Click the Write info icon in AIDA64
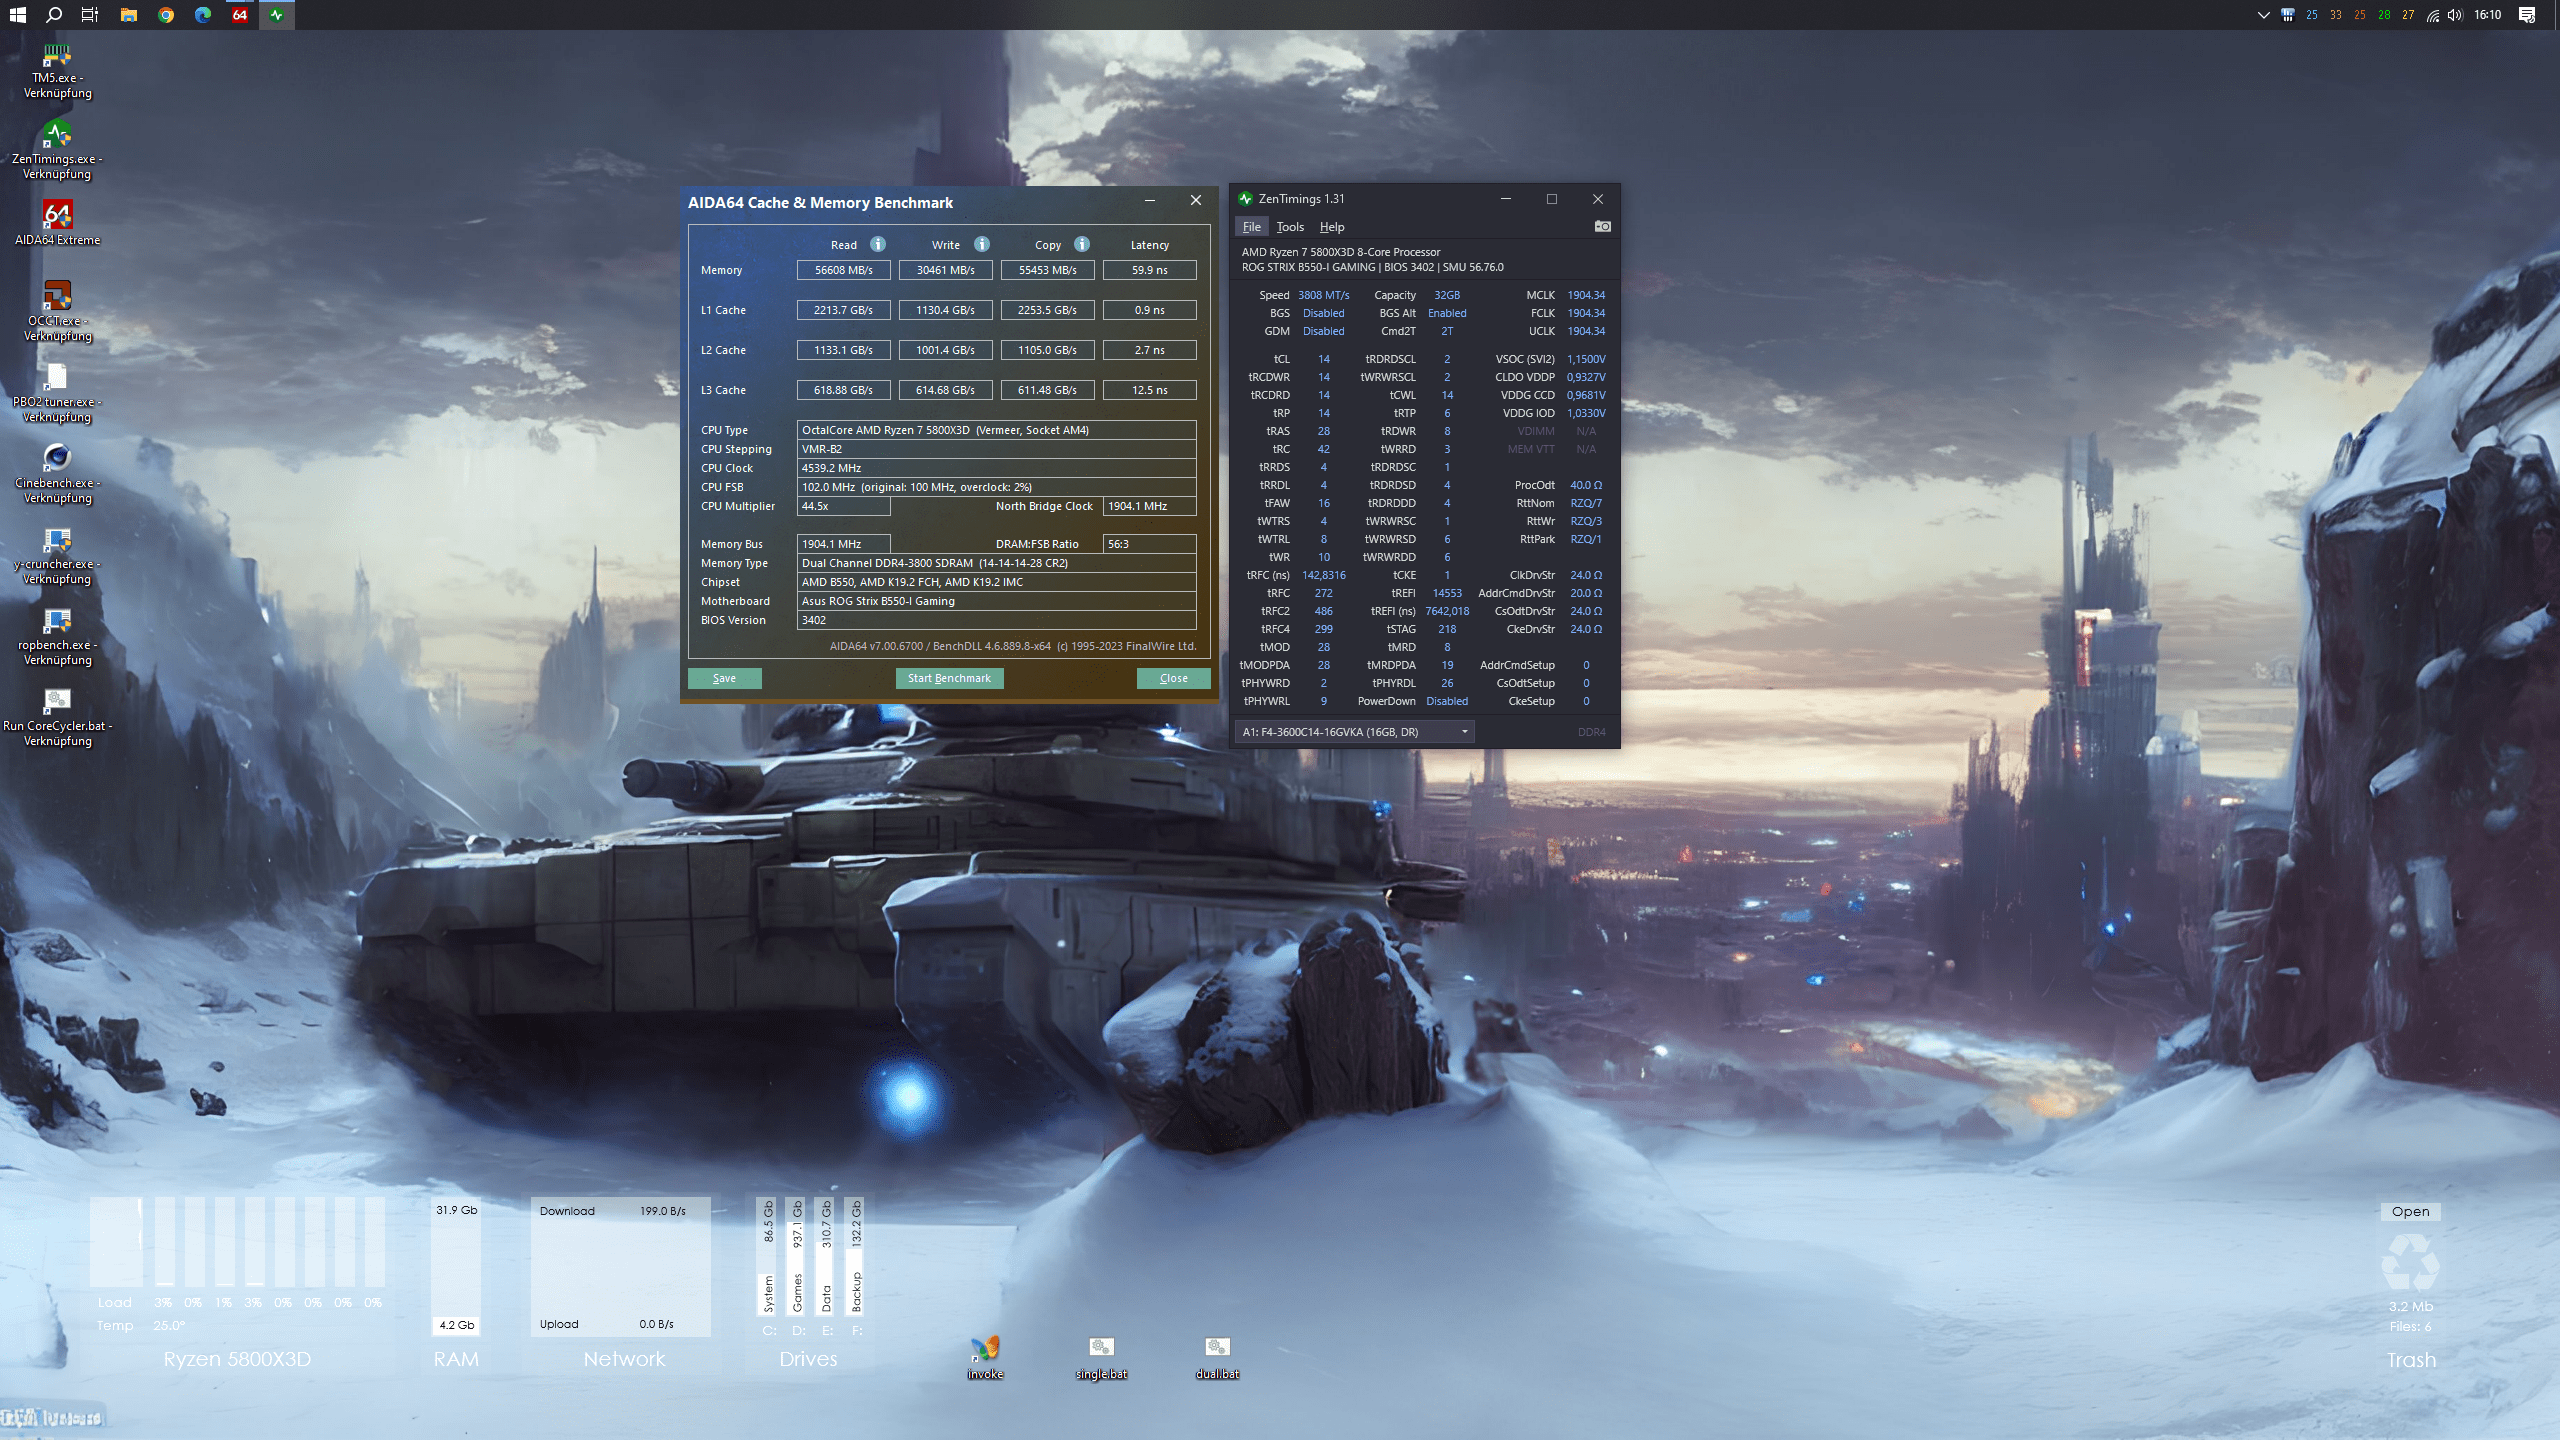Screen dimensions: 2560x1440 pos(982,244)
